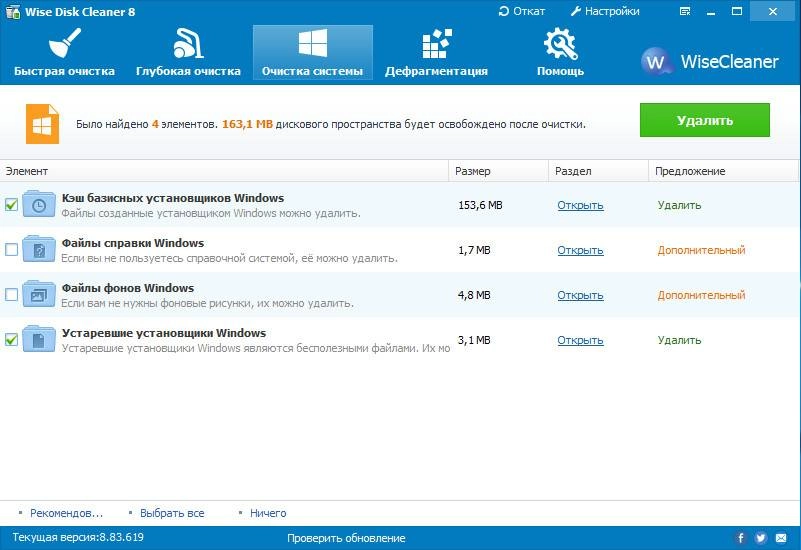This screenshot has width=801, height=550.
Task: Sort by the Размер column header
Action: pyautogui.click(x=499, y=171)
